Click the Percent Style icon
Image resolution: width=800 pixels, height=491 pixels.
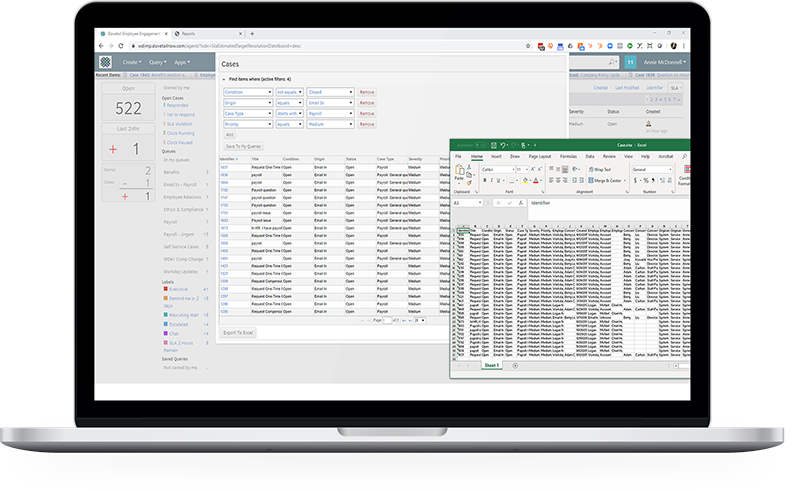(646, 180)
